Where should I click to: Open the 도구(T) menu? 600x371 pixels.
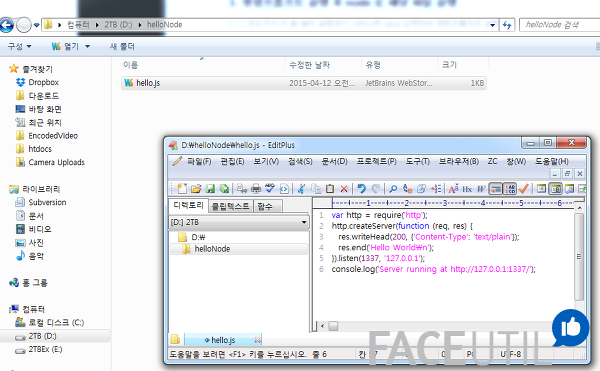417,161
